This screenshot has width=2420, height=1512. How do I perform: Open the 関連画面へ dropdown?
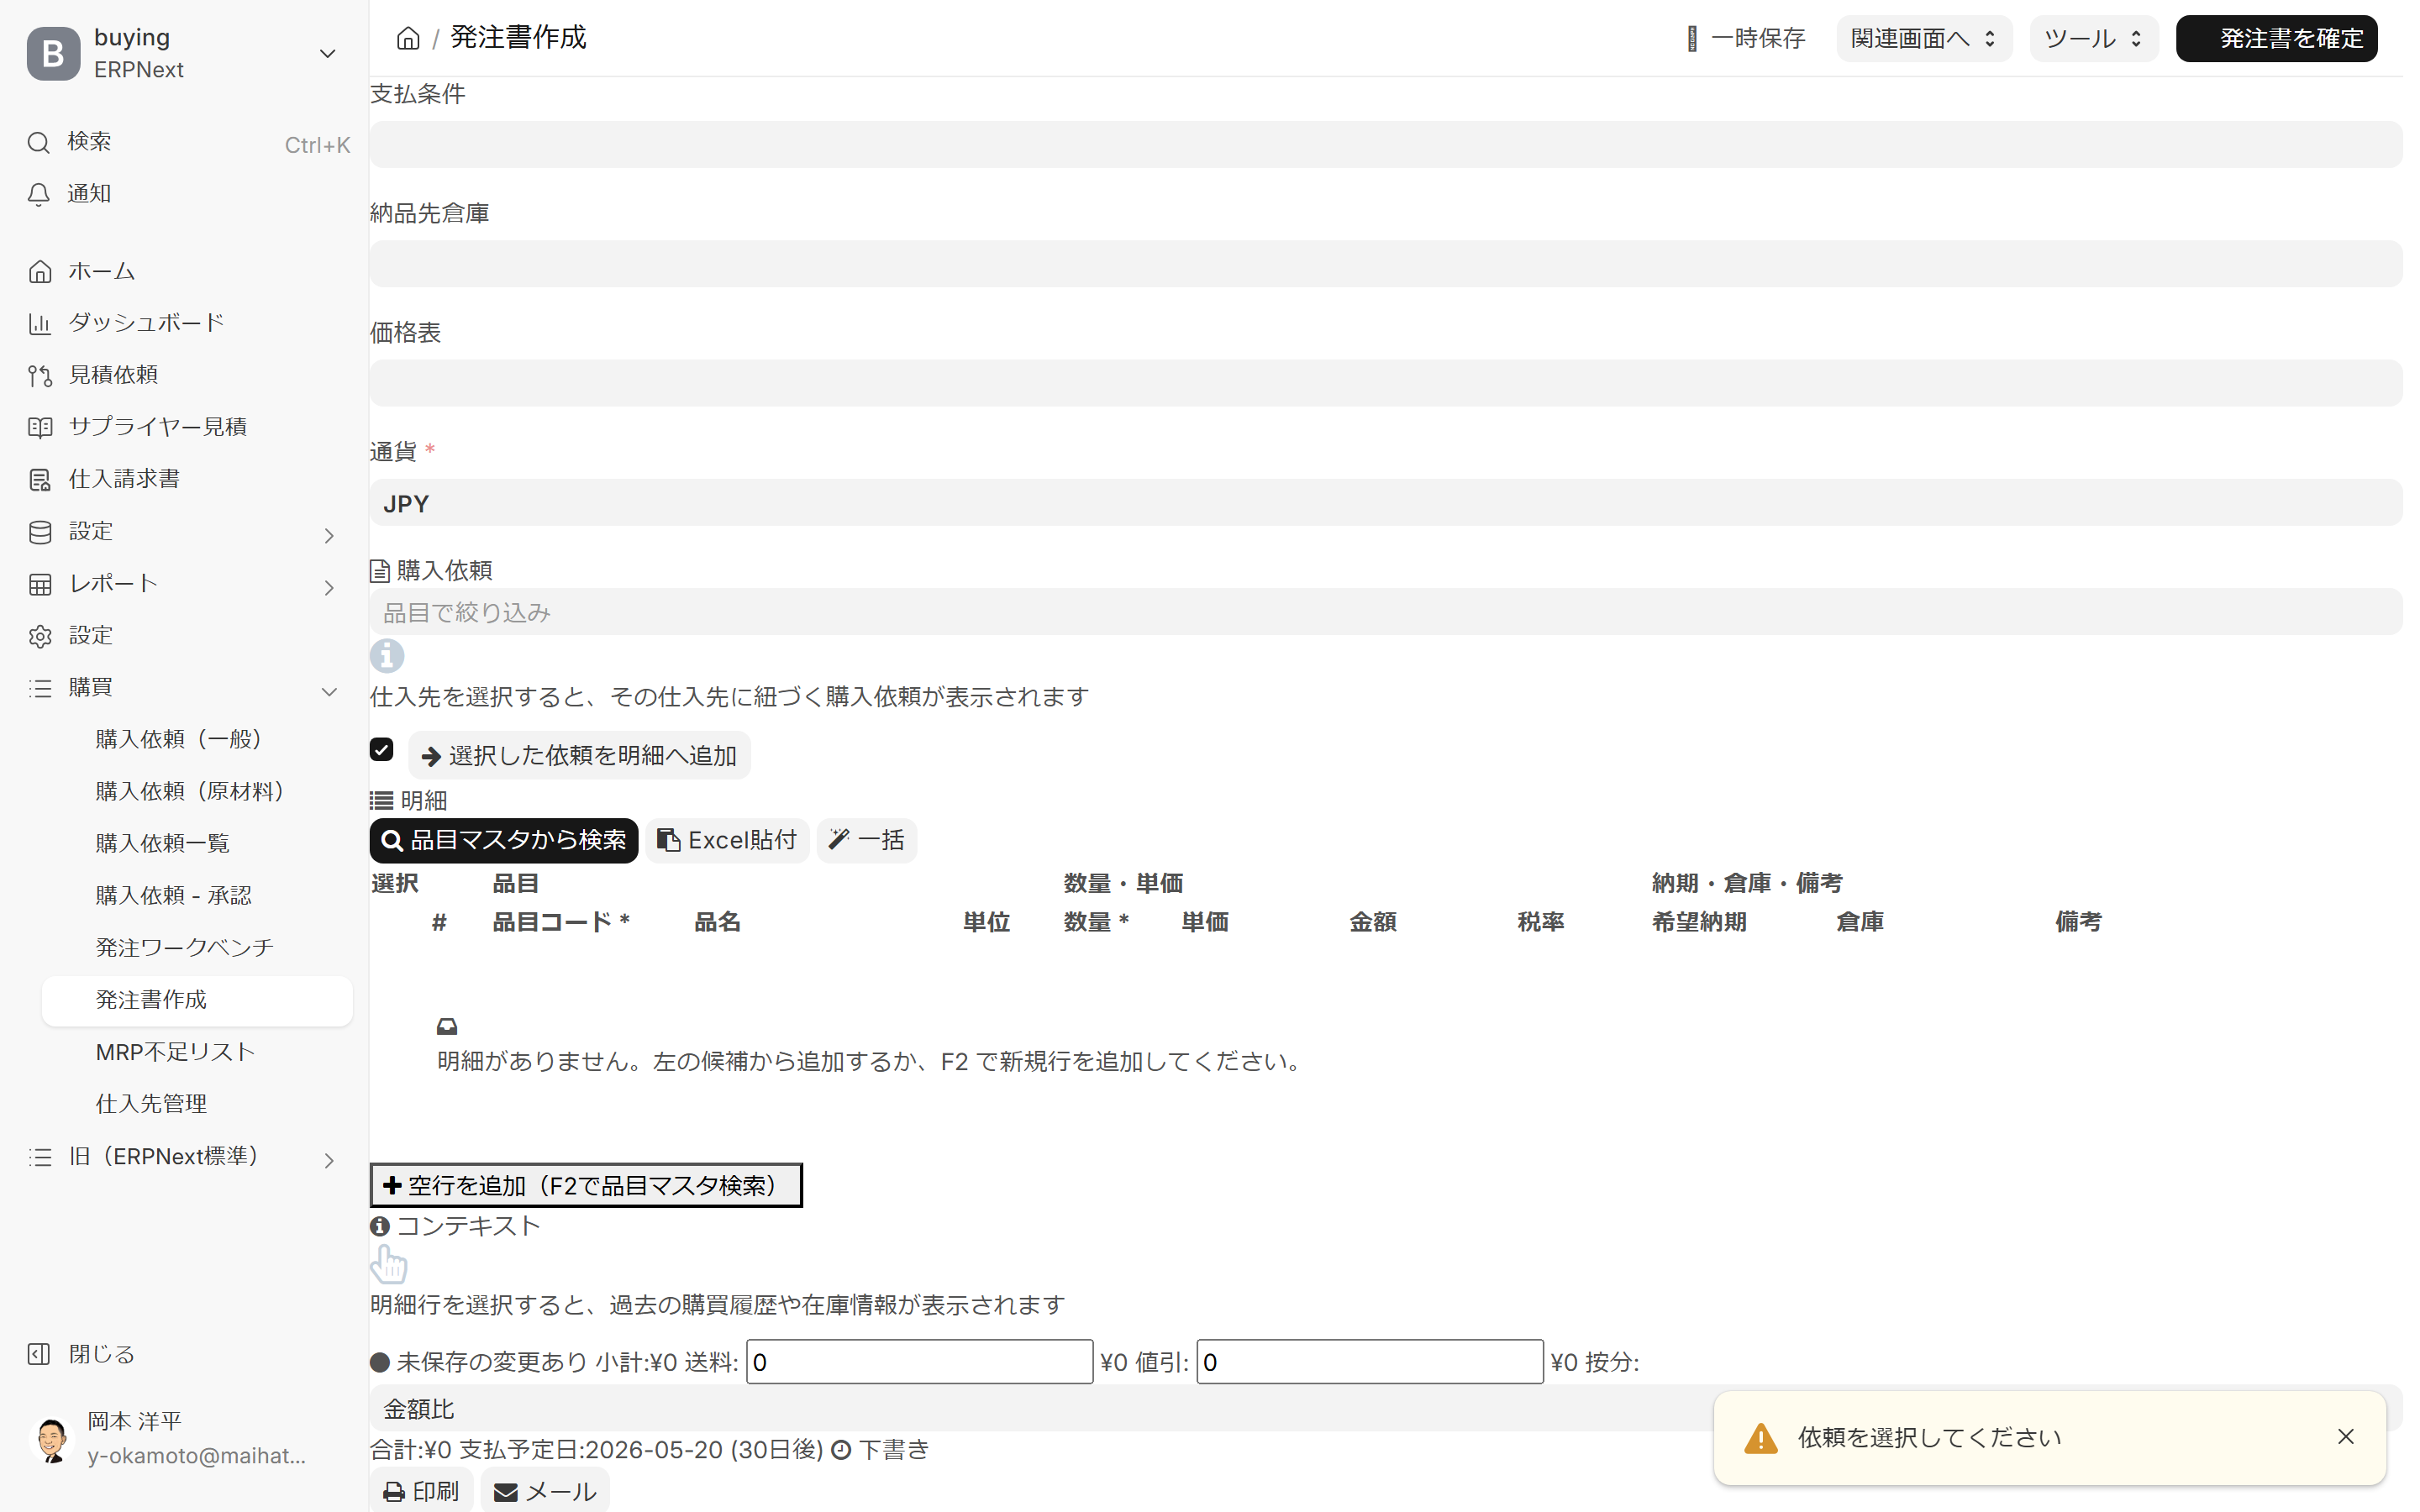click(x=1923, y=39)
